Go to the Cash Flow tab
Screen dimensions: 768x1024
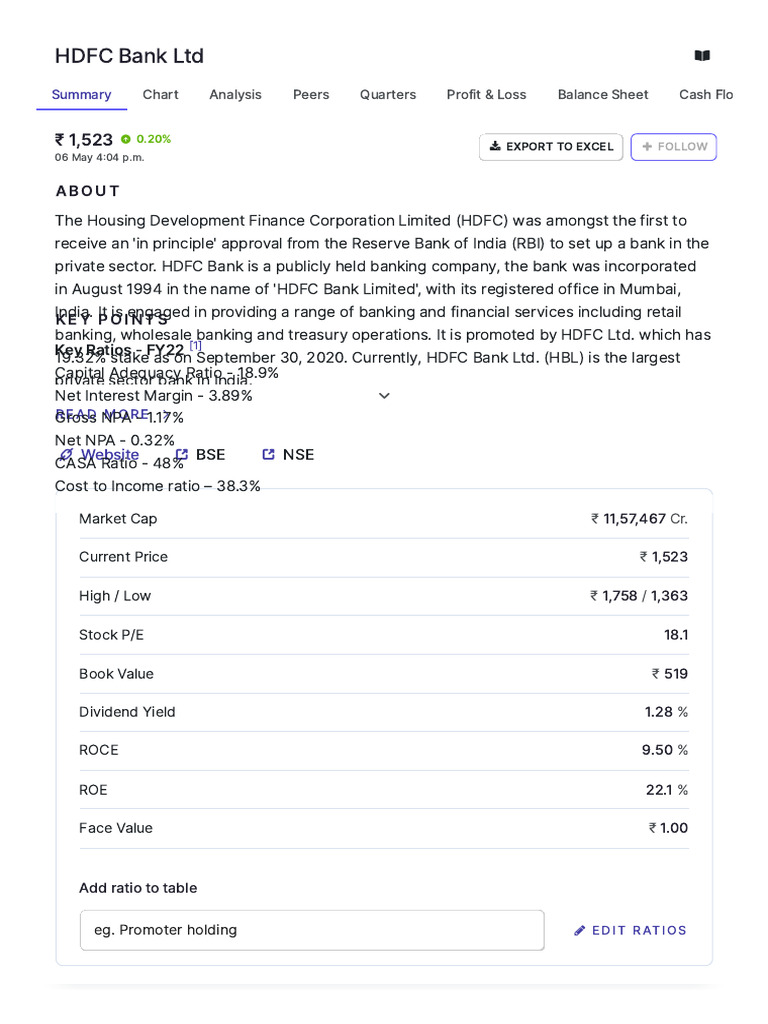(706, 95)
